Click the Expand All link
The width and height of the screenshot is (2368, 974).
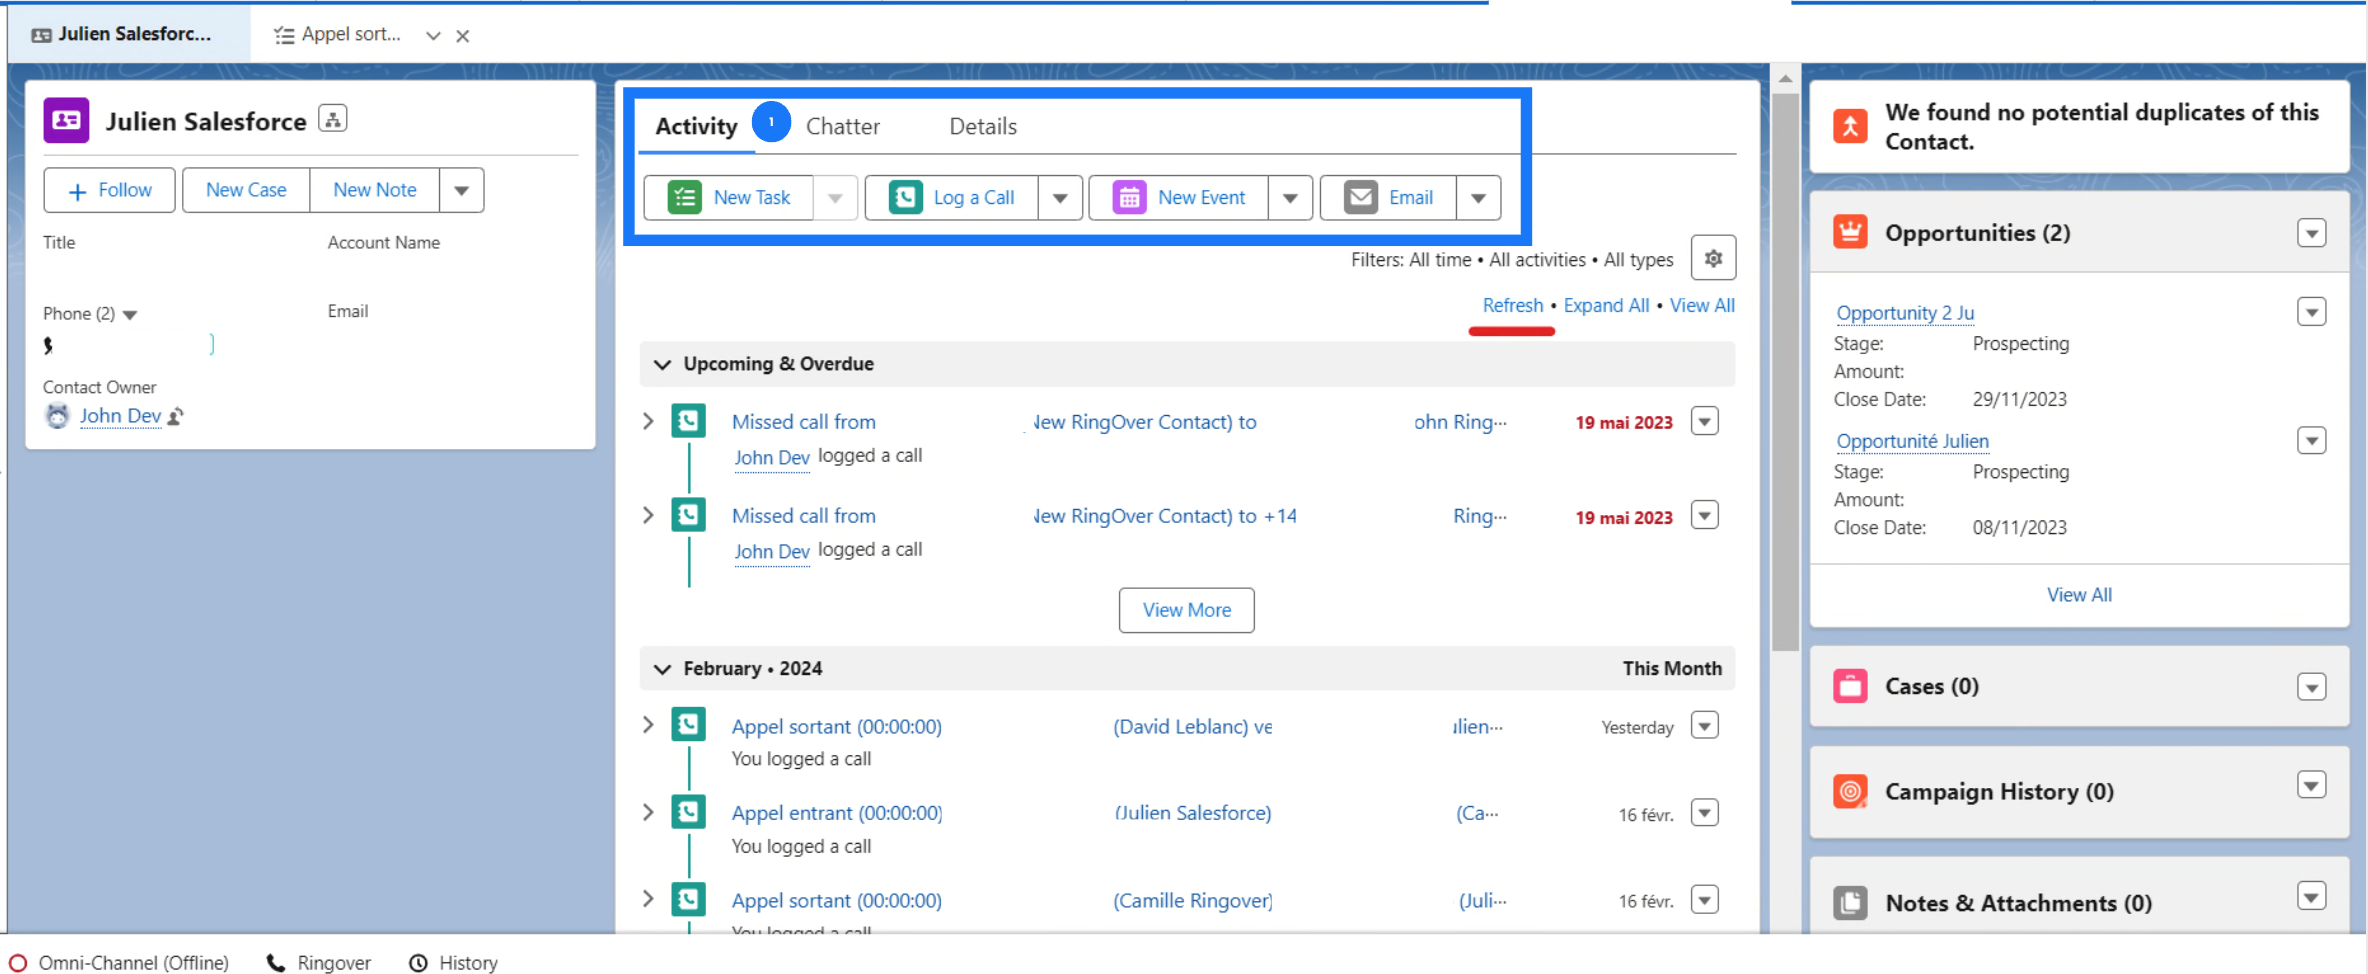[x=1606, y=305]
